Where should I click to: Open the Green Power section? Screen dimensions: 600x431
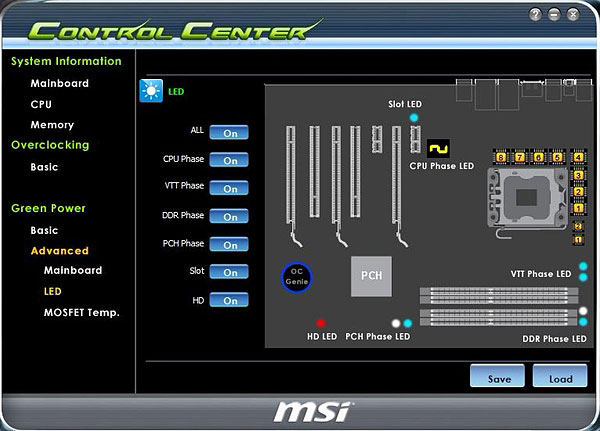48,208
